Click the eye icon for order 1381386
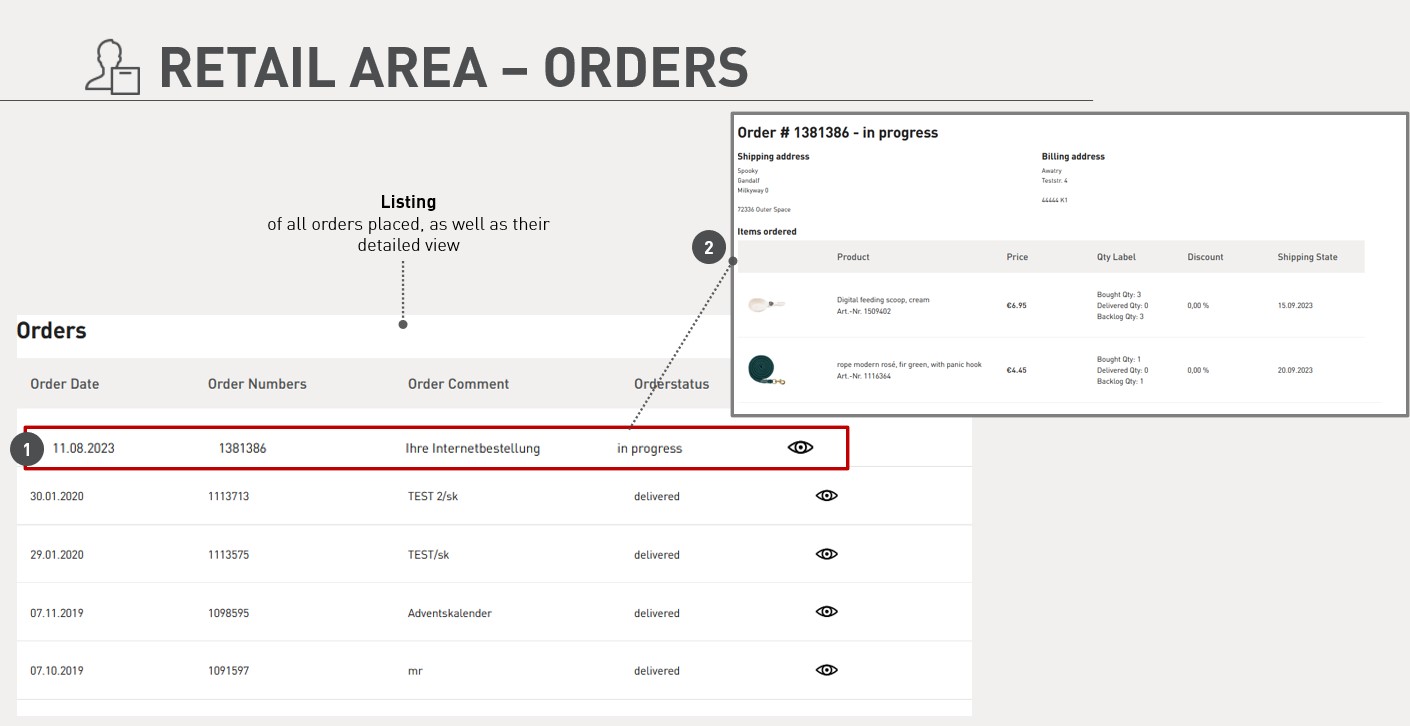 pyautogui.click(x=800, y=448)
